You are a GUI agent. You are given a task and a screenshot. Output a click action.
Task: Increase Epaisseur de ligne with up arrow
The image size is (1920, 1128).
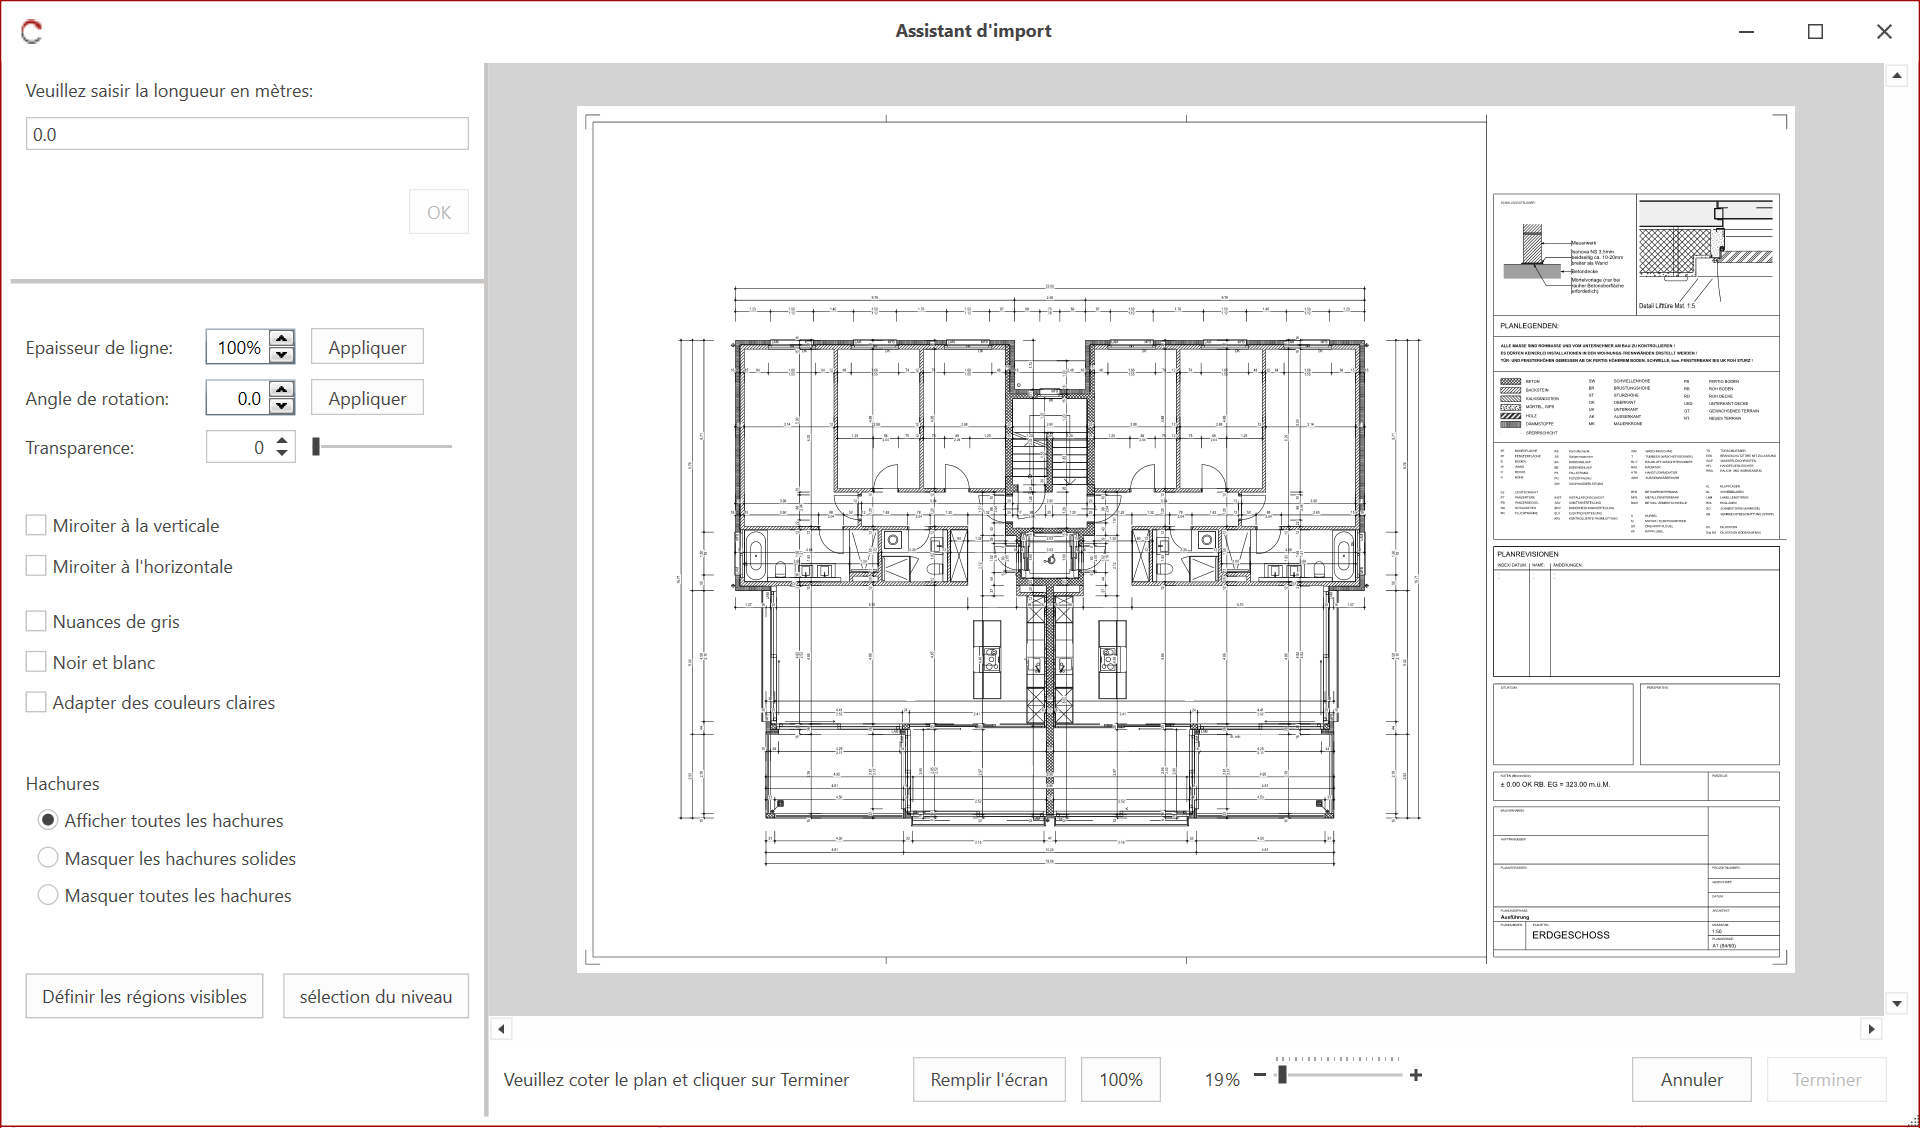282,339
